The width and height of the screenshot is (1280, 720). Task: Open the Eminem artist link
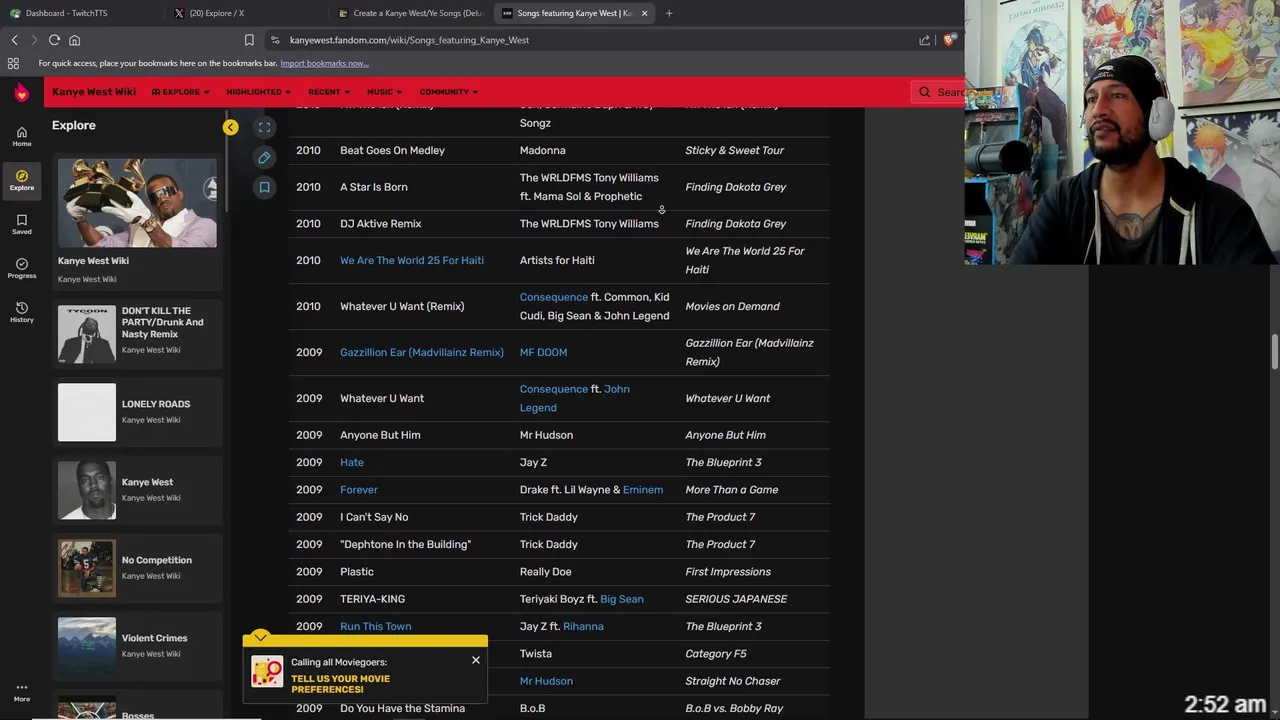click(643, 490)
